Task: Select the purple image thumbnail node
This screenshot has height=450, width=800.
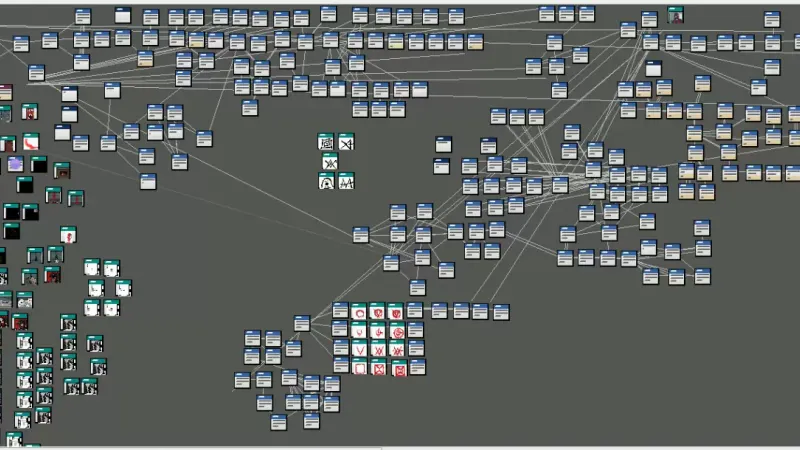Action: 16,164
